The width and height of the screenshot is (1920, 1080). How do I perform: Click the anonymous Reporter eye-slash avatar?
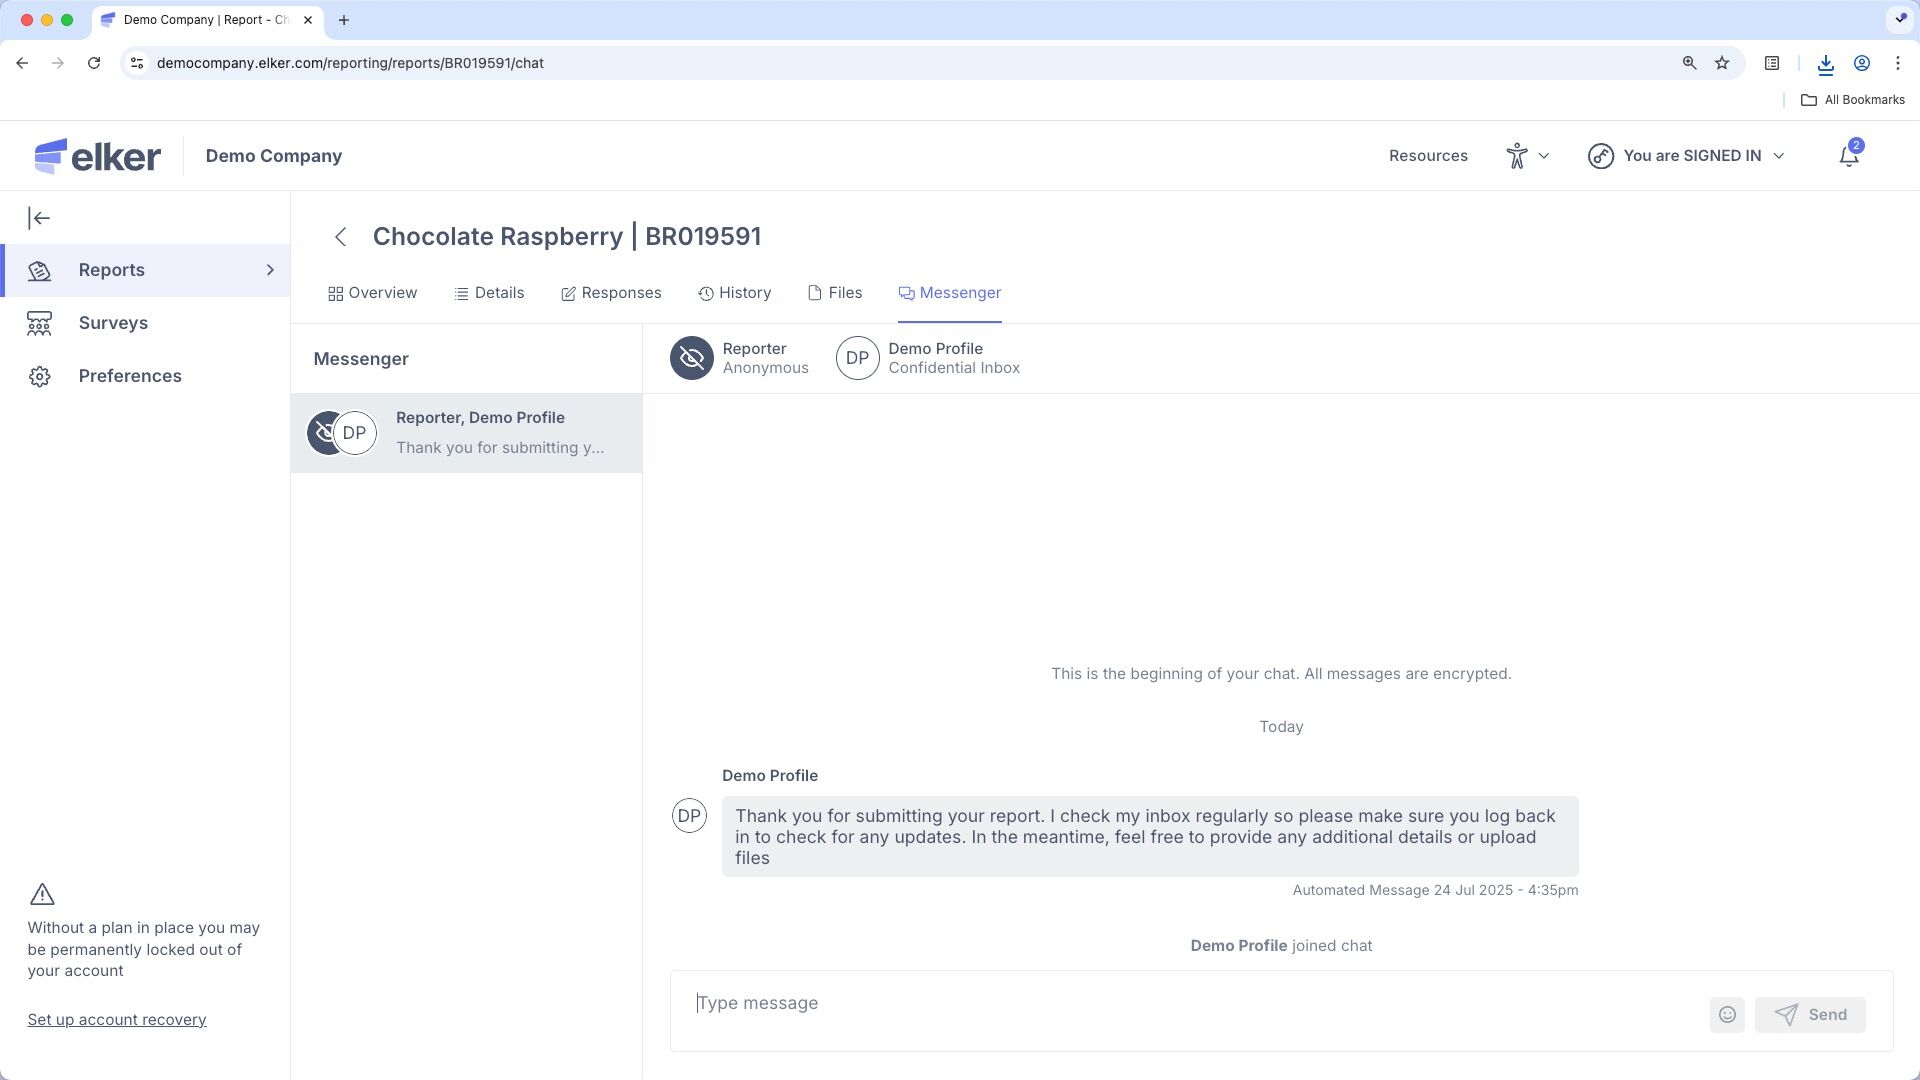pos(692,358)
